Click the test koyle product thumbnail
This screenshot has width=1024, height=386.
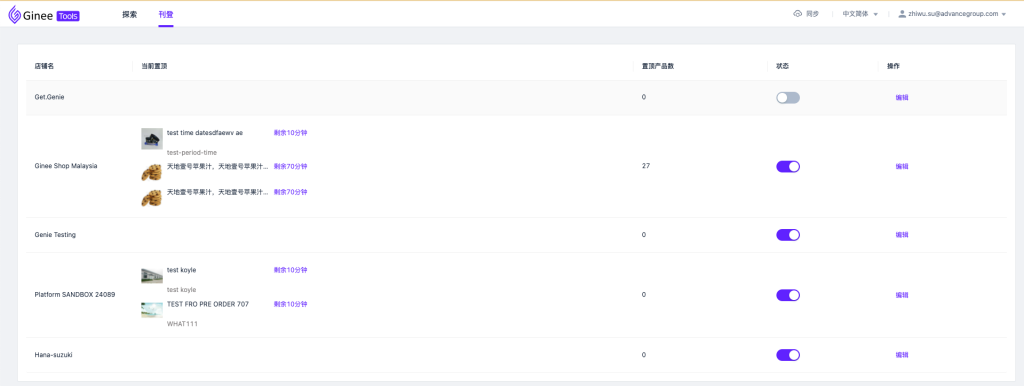pyautogui.click(x=152, y=275)
